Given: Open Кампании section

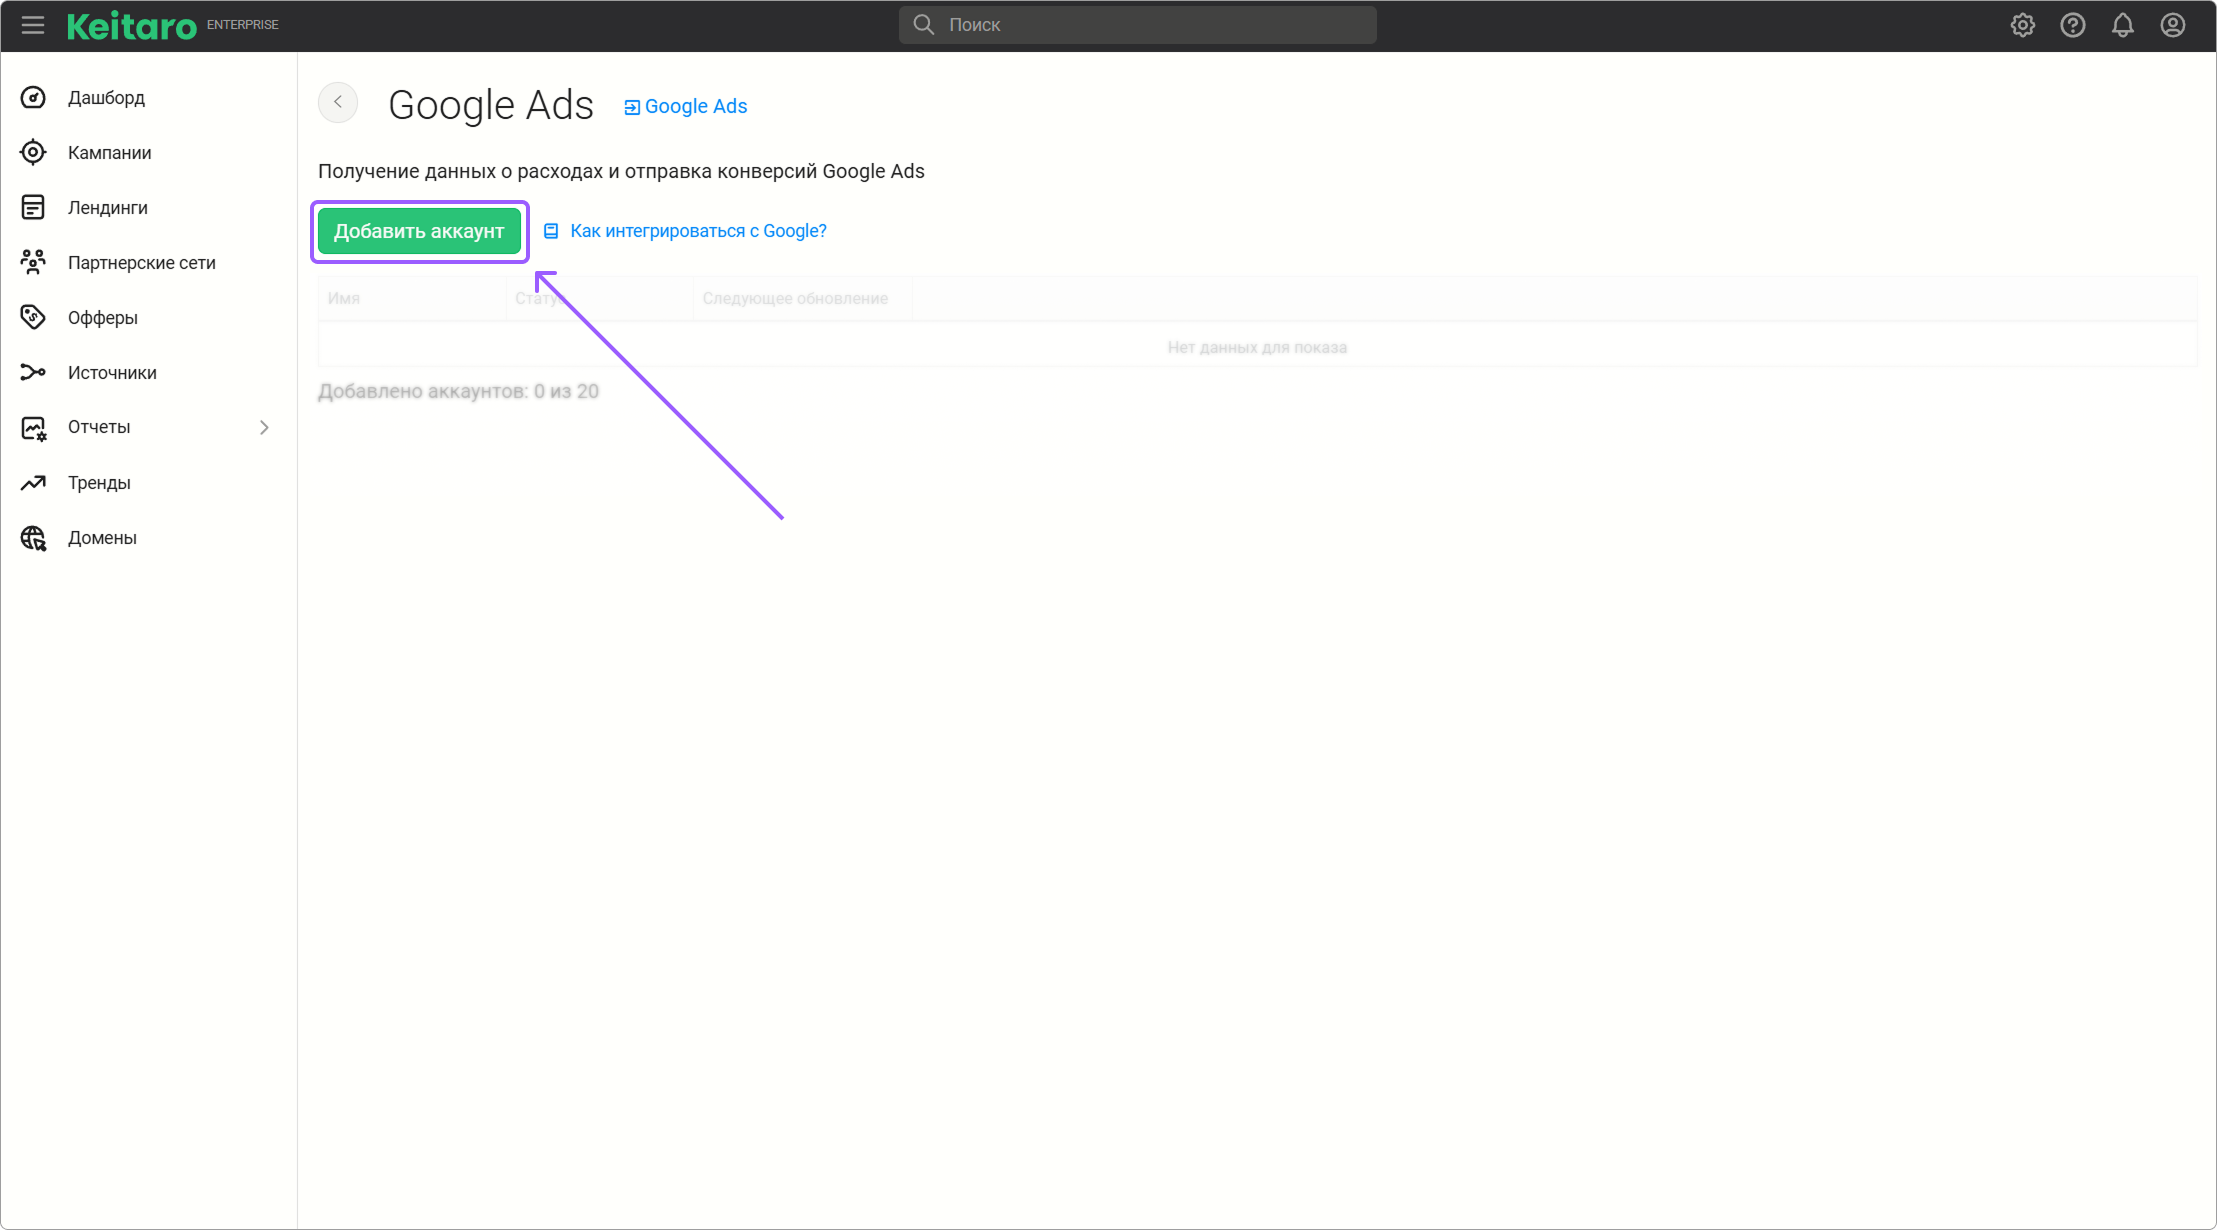Looking at the screenshot, I should [110, 153].
